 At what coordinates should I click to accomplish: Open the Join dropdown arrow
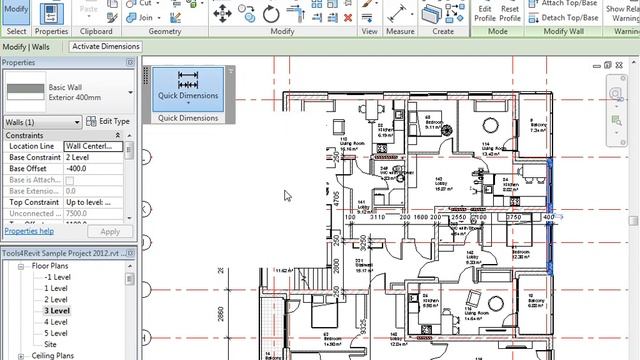(159, 18)
